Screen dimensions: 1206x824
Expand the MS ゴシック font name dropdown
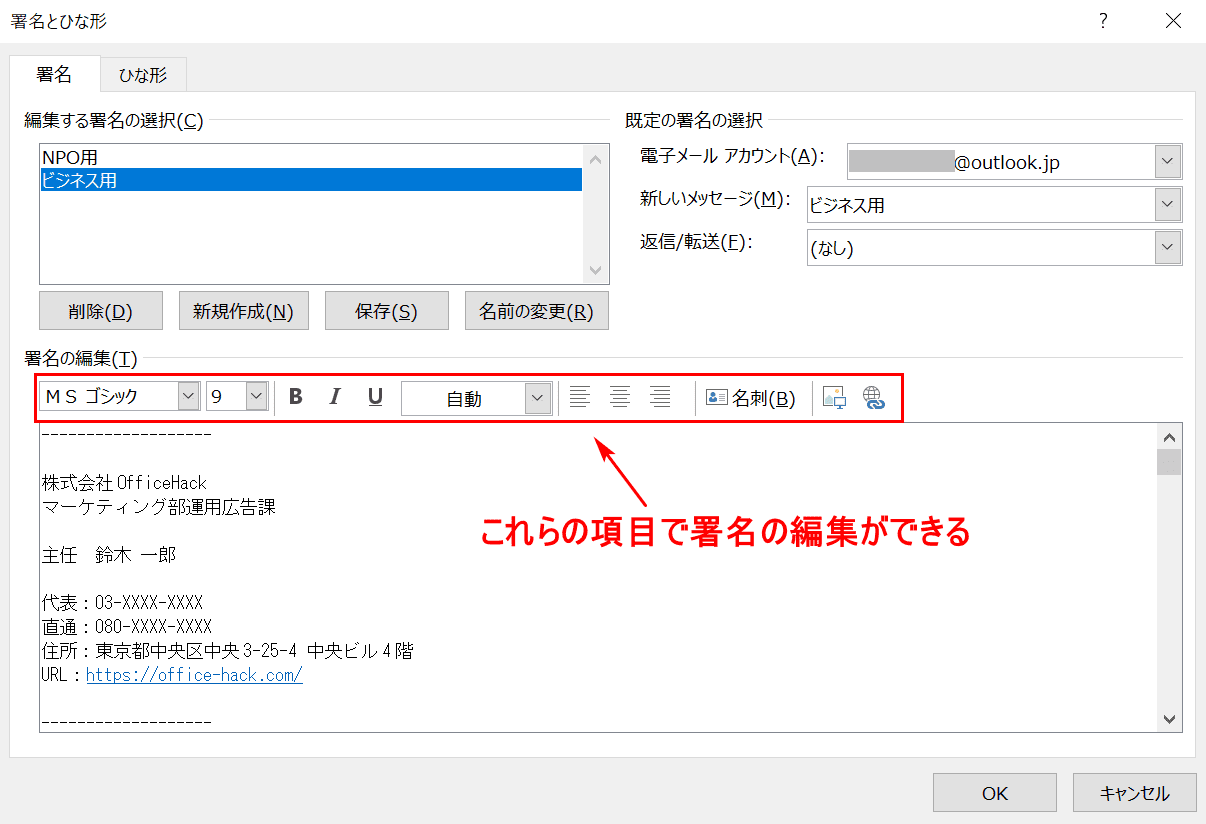pyautogui.click(x=188, y=397)
